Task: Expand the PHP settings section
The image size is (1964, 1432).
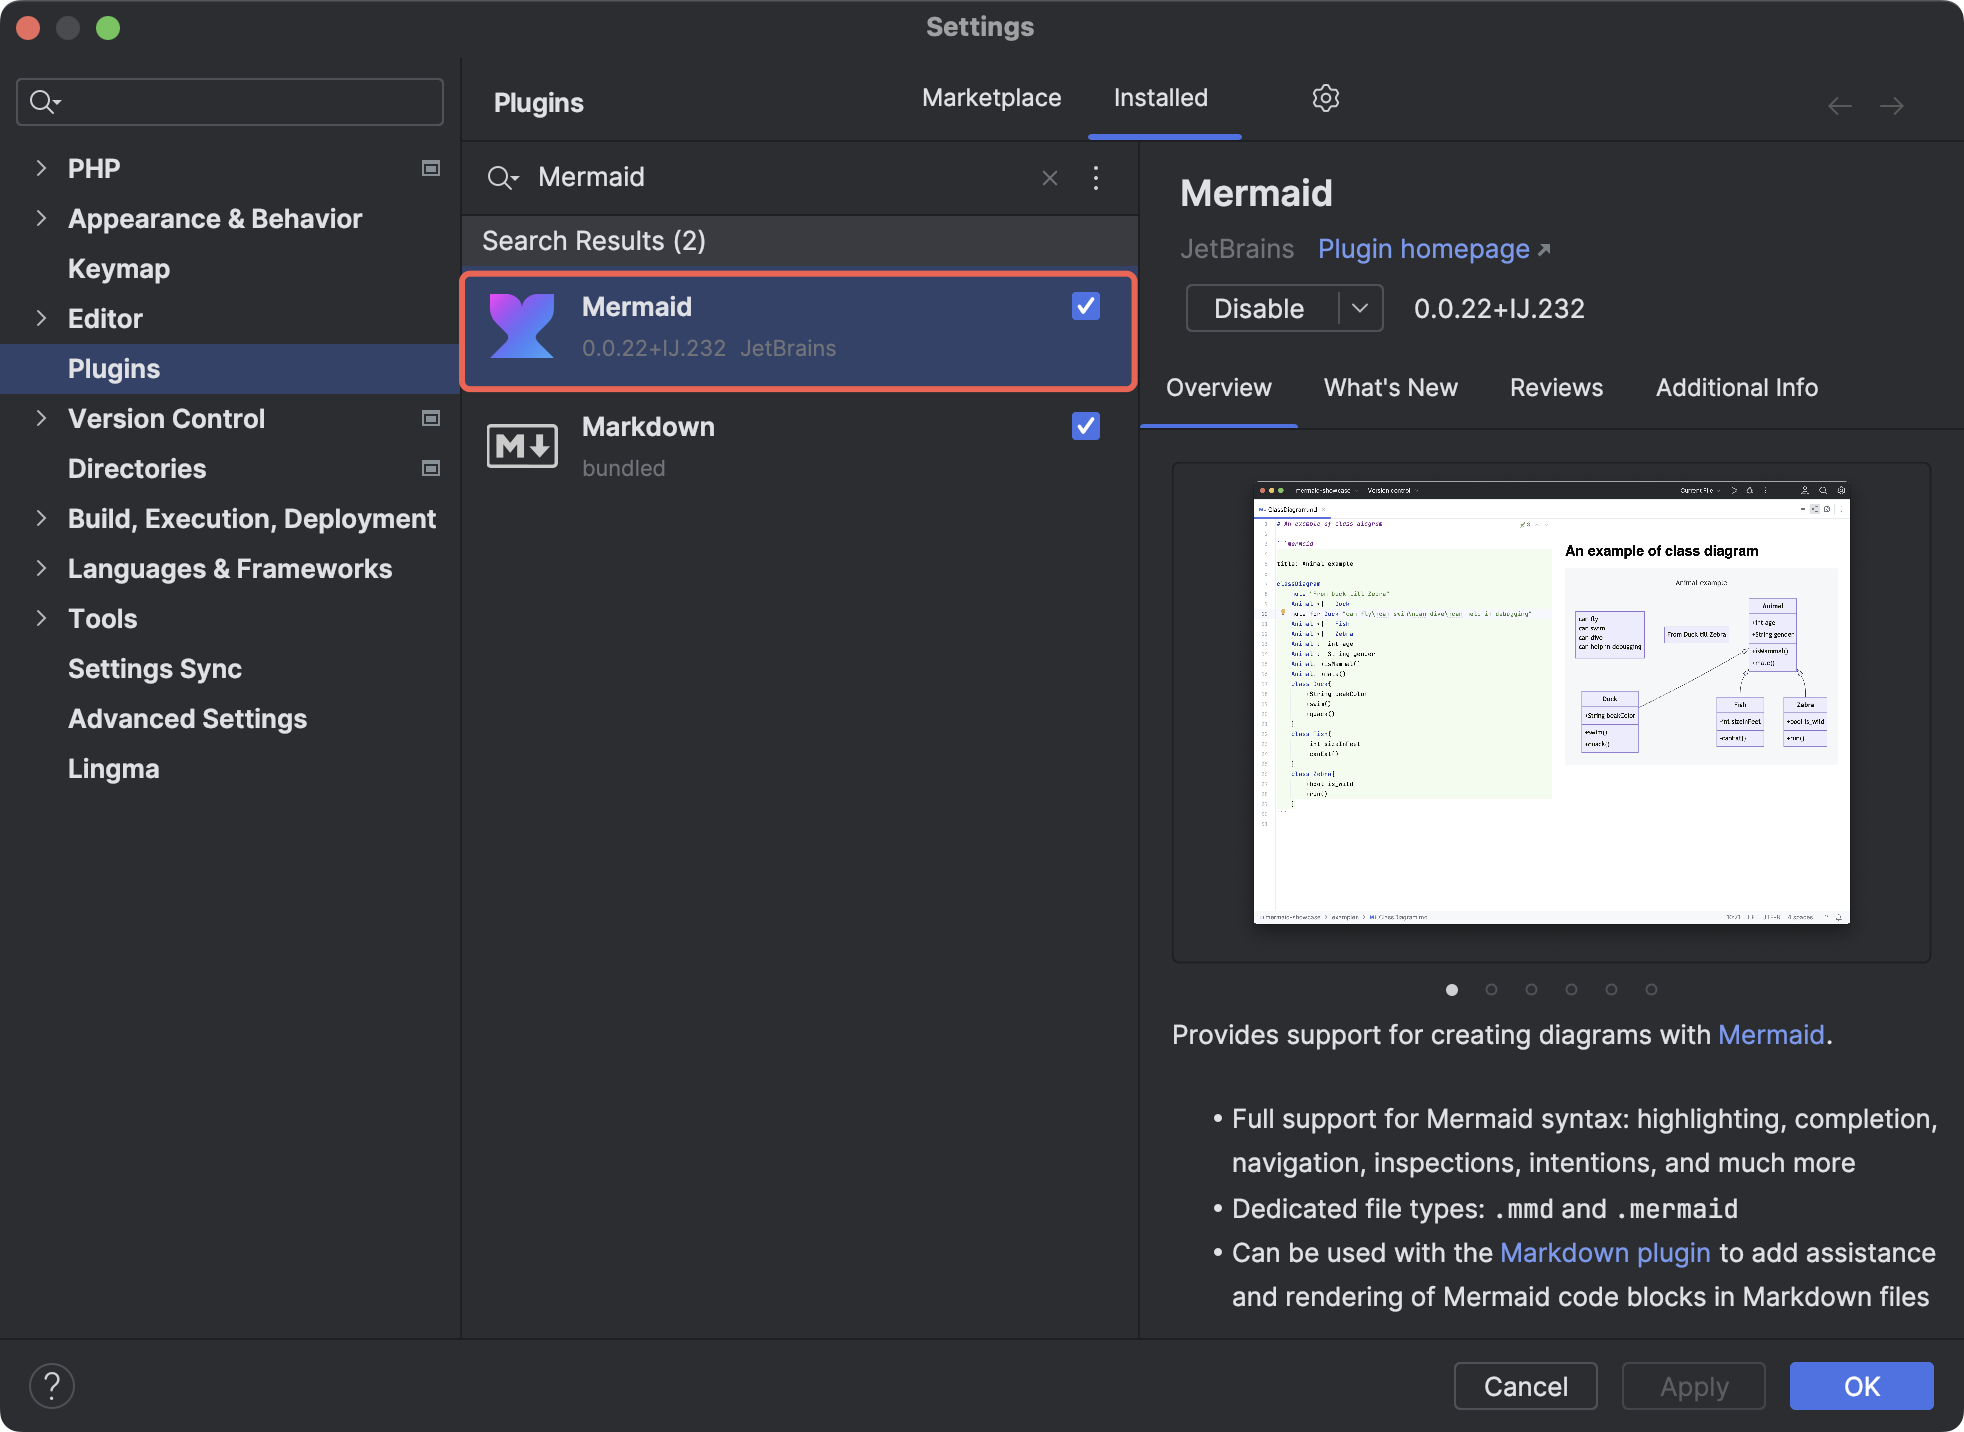Action: pyautogui.click(x=41, y=168)
